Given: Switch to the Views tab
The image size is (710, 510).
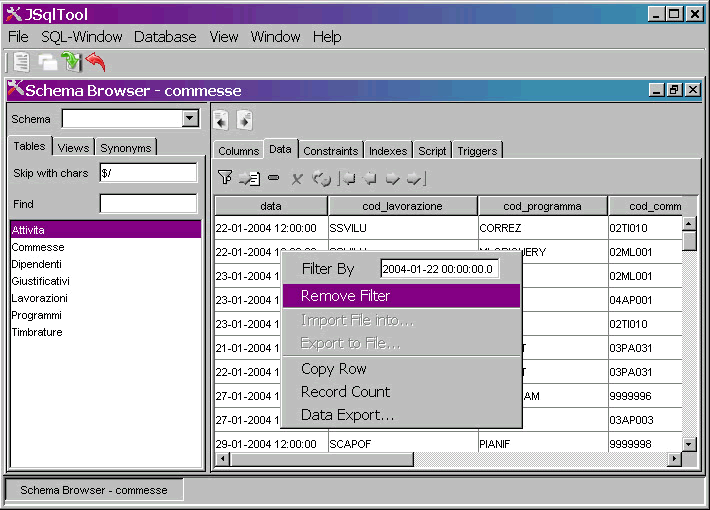Looking at the screenshot, I should [73, 148].
